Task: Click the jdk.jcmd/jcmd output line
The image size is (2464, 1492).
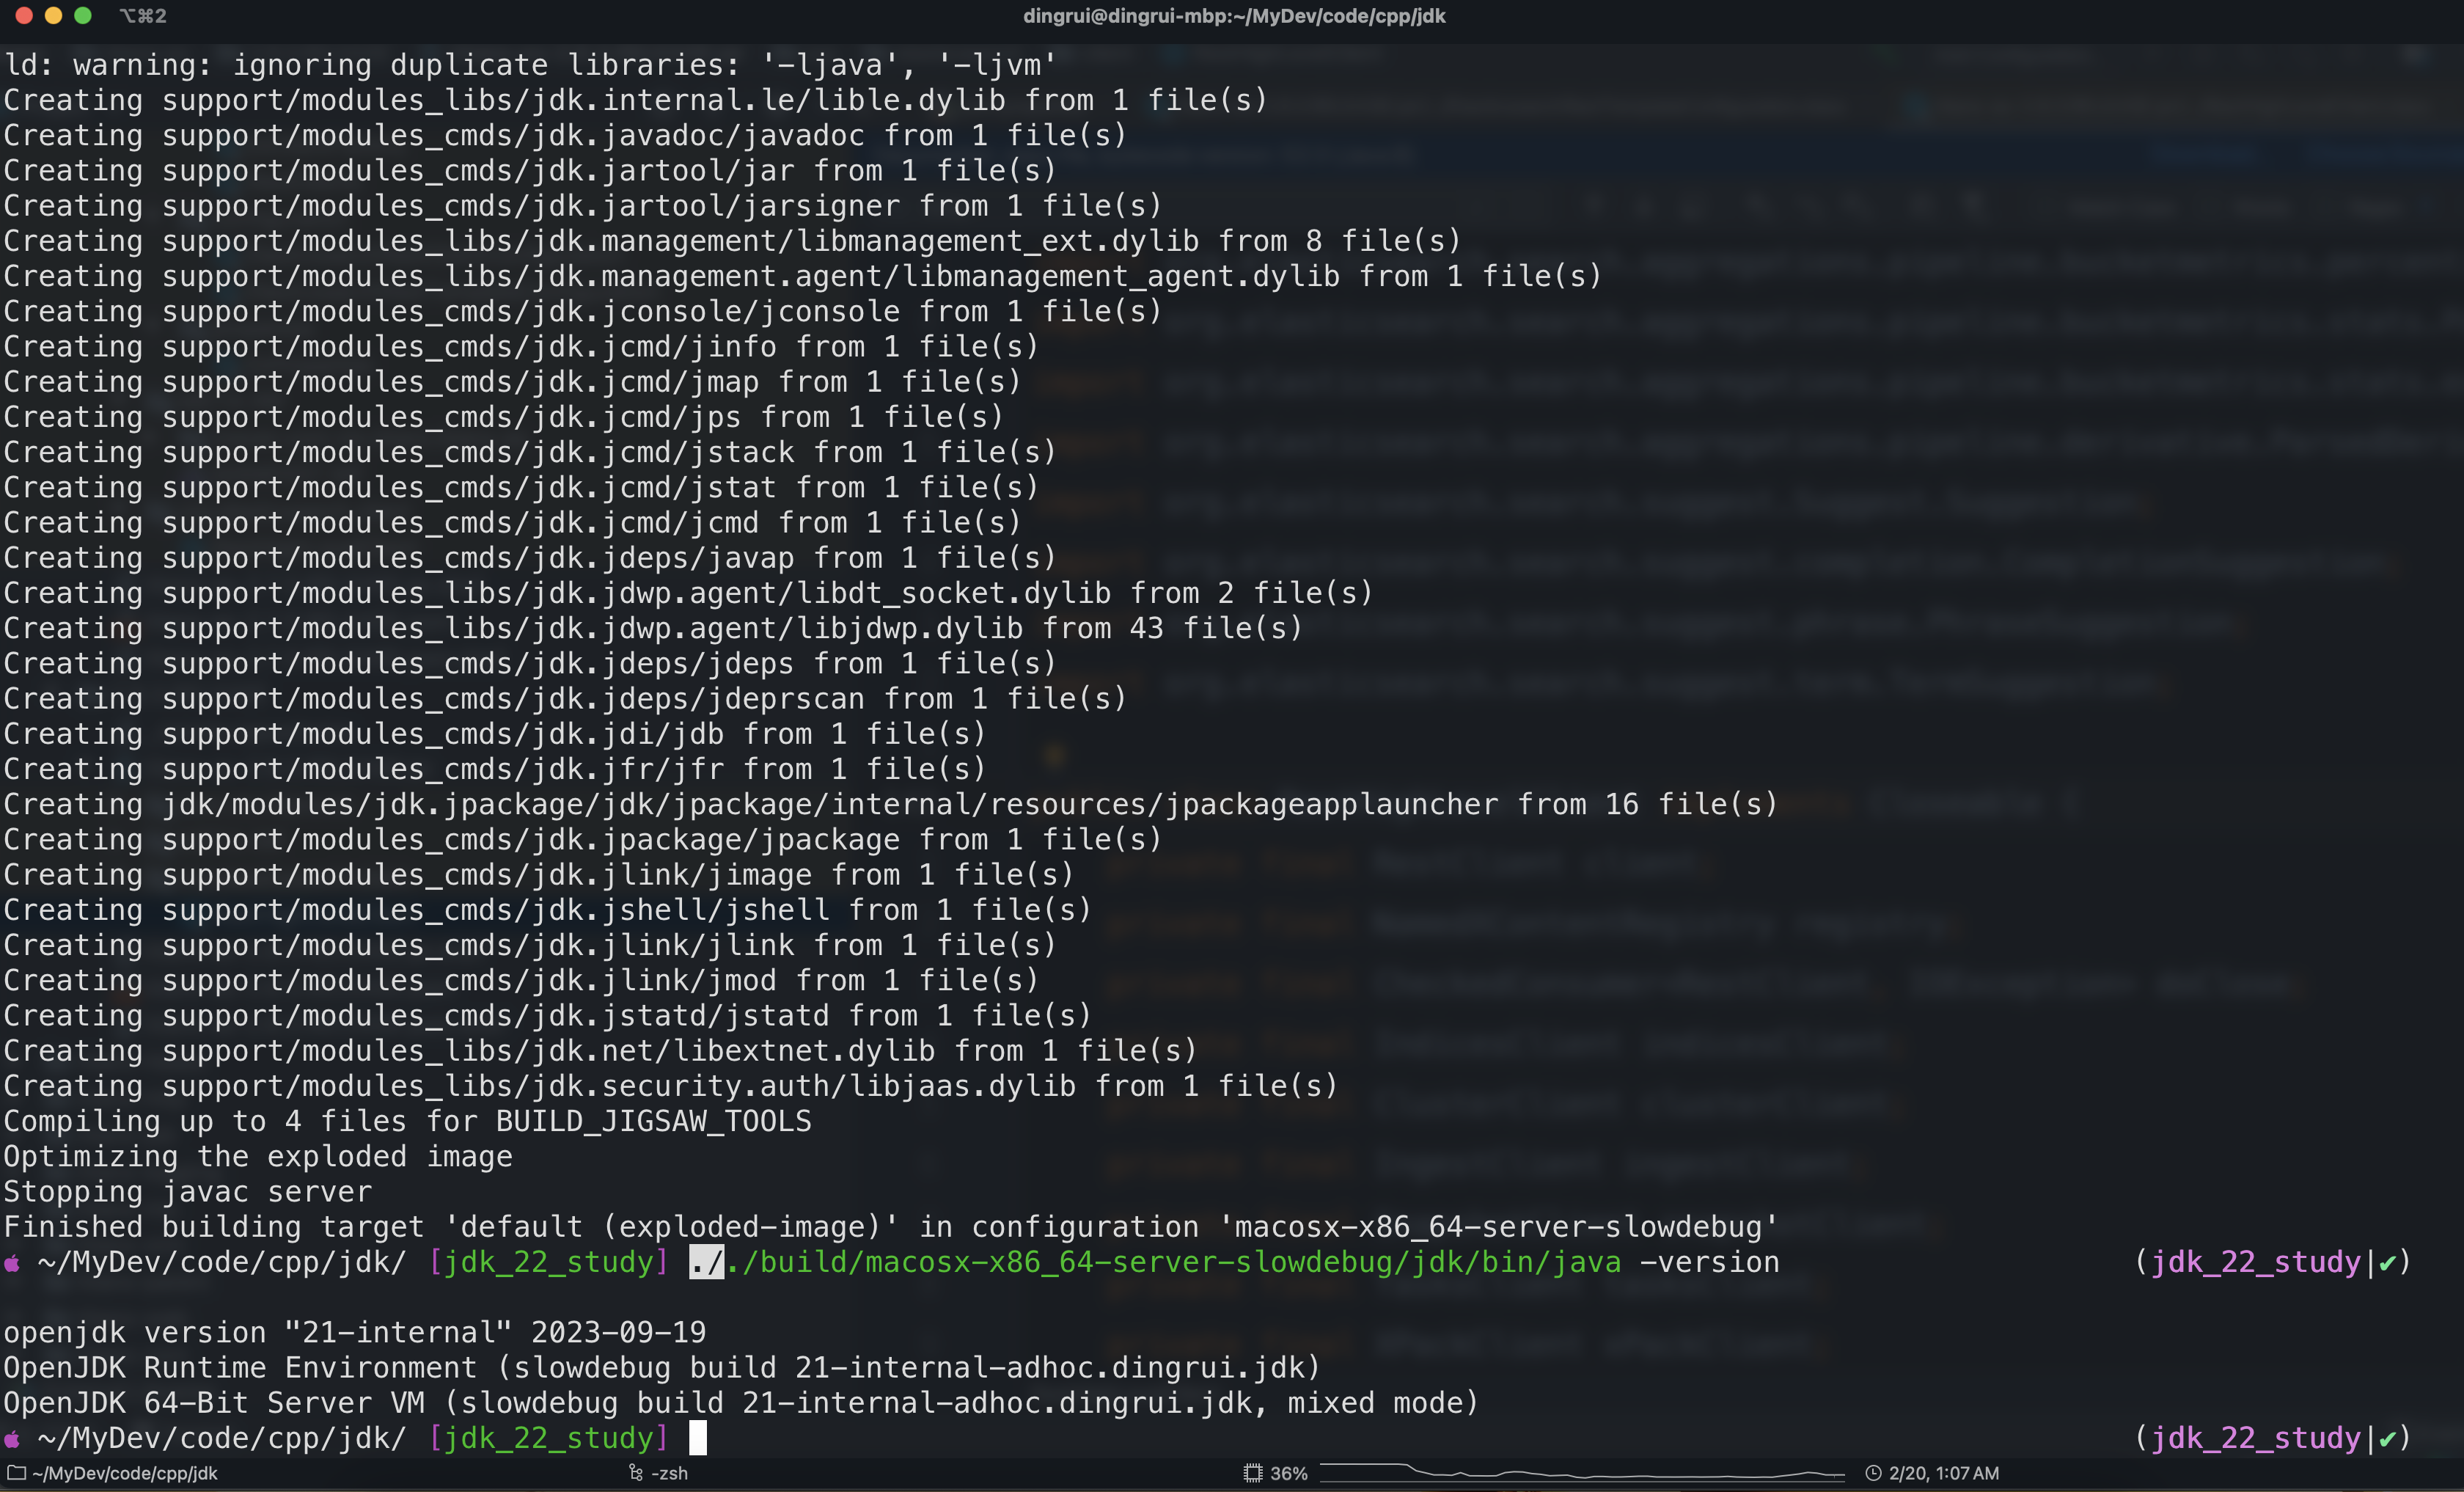Action: click(x=512, y=523)
